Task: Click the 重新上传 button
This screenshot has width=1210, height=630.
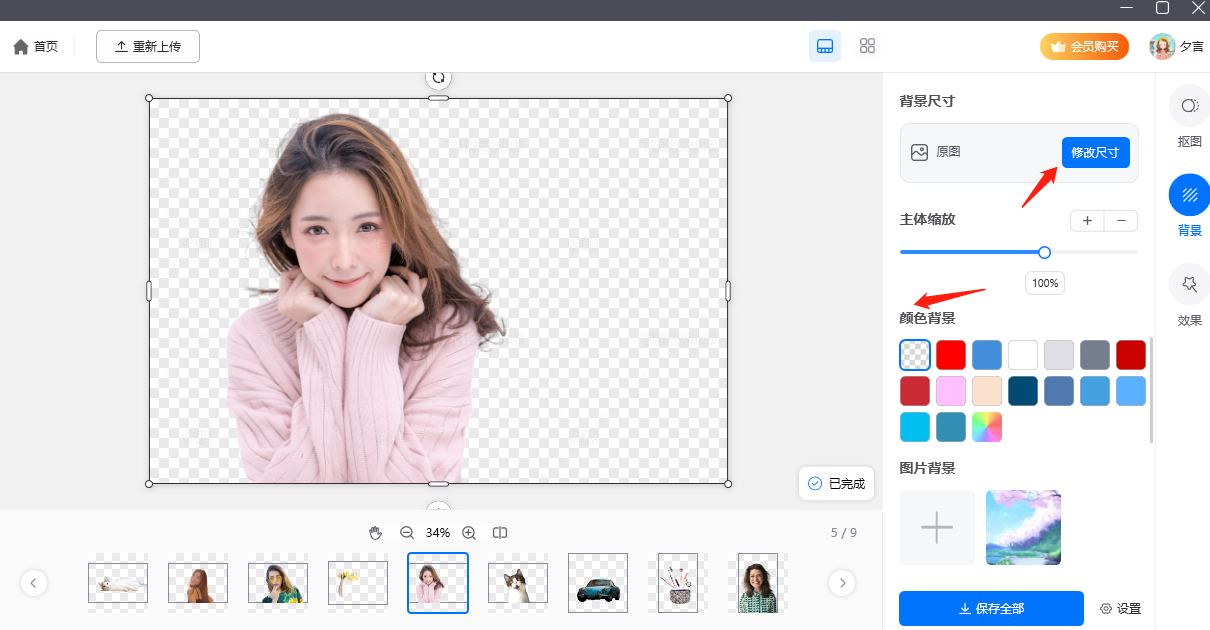Action: [x=148, y=47]
